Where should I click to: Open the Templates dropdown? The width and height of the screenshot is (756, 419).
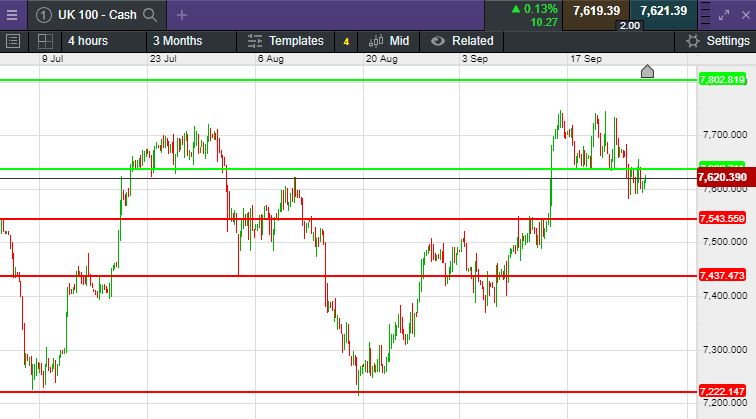[285, 41]
